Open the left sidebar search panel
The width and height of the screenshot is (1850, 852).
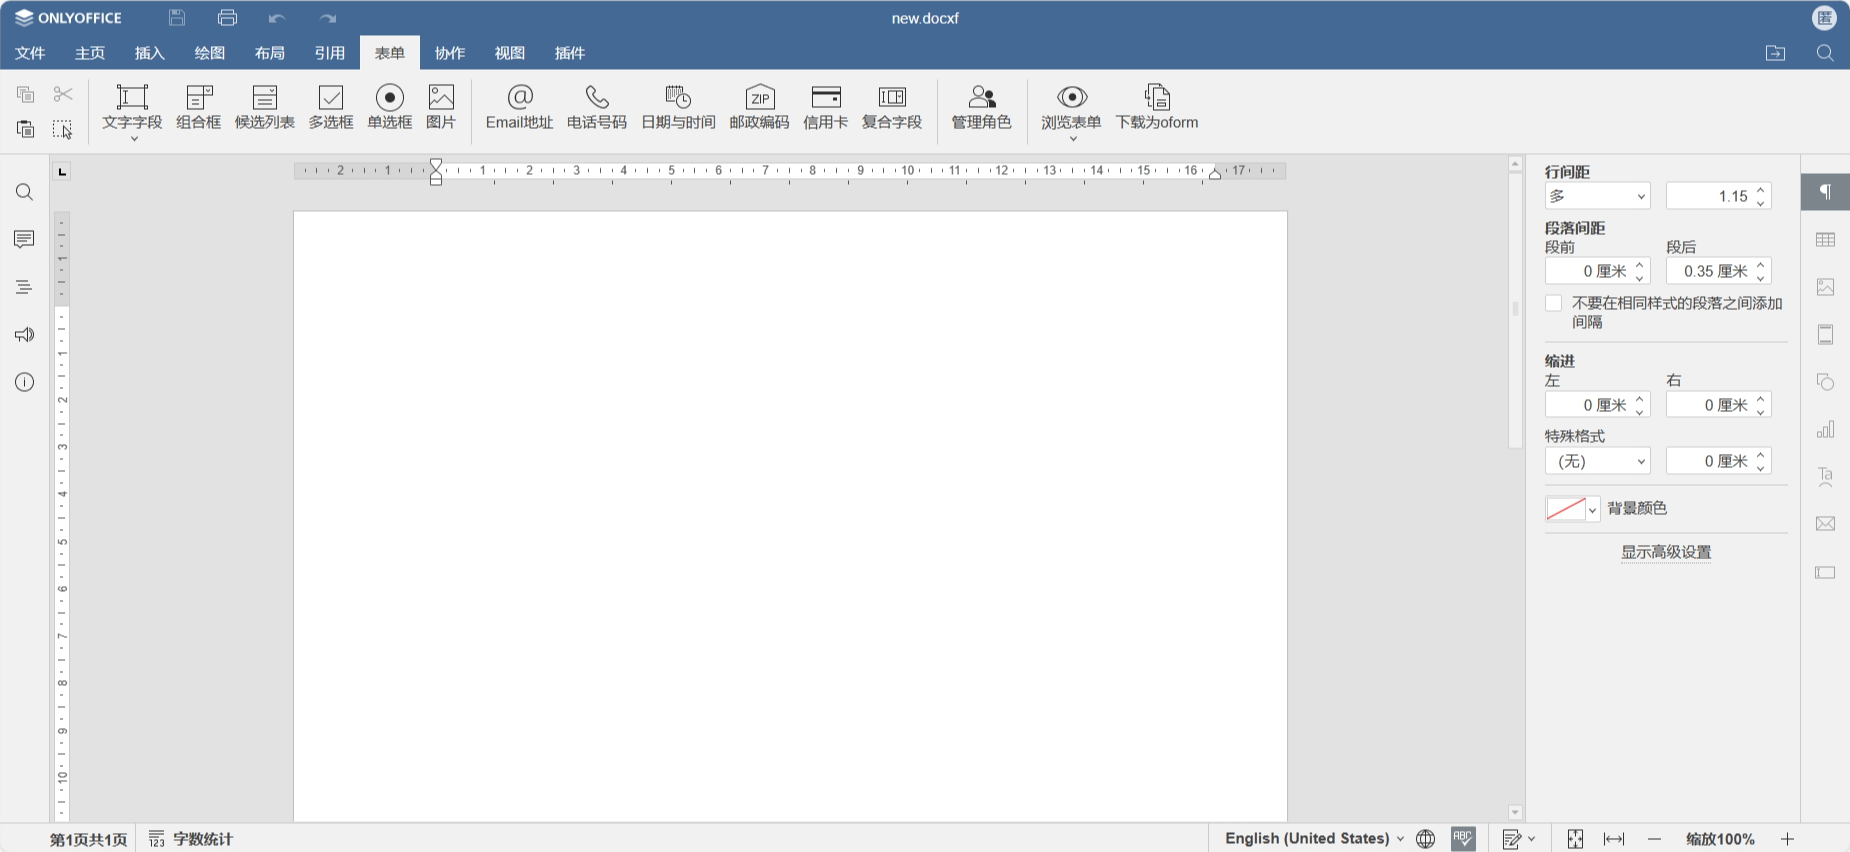tap(25, 192)
